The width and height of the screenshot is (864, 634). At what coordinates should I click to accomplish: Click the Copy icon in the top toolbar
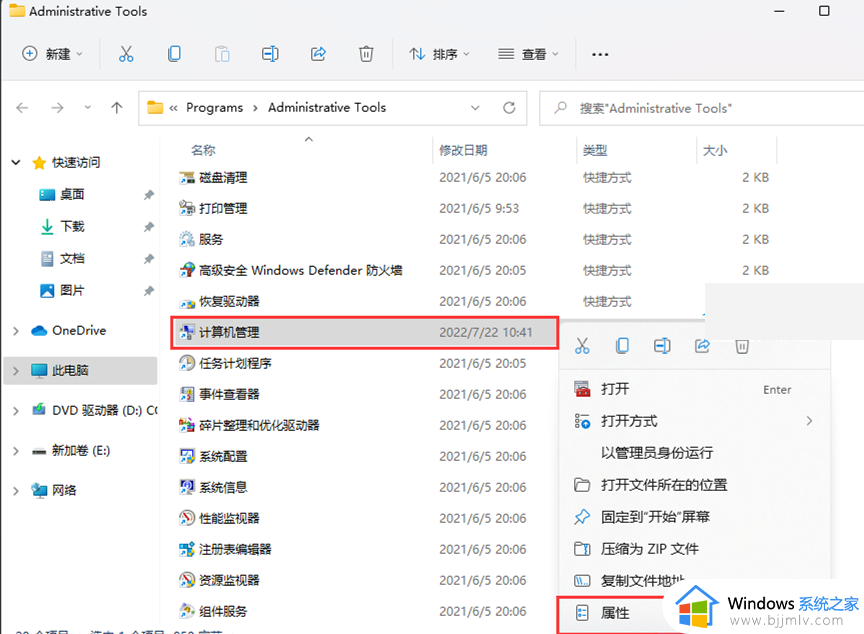[174, 54]
